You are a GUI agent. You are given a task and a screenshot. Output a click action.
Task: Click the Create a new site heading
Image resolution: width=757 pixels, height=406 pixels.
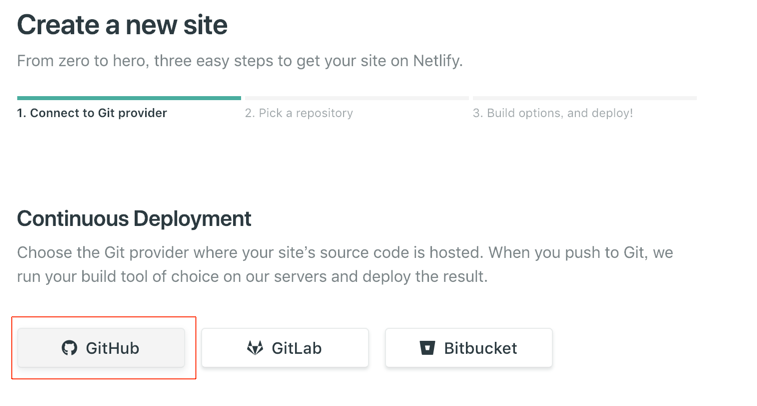point(122,24)
